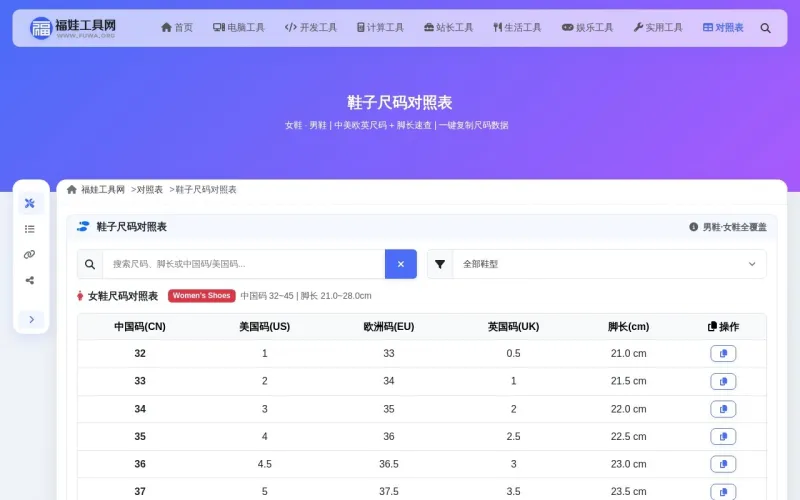800x500 pixels.
Task: Open the 全部鞋型 shoe type dropdown
Action: click(x=609, y=264)
